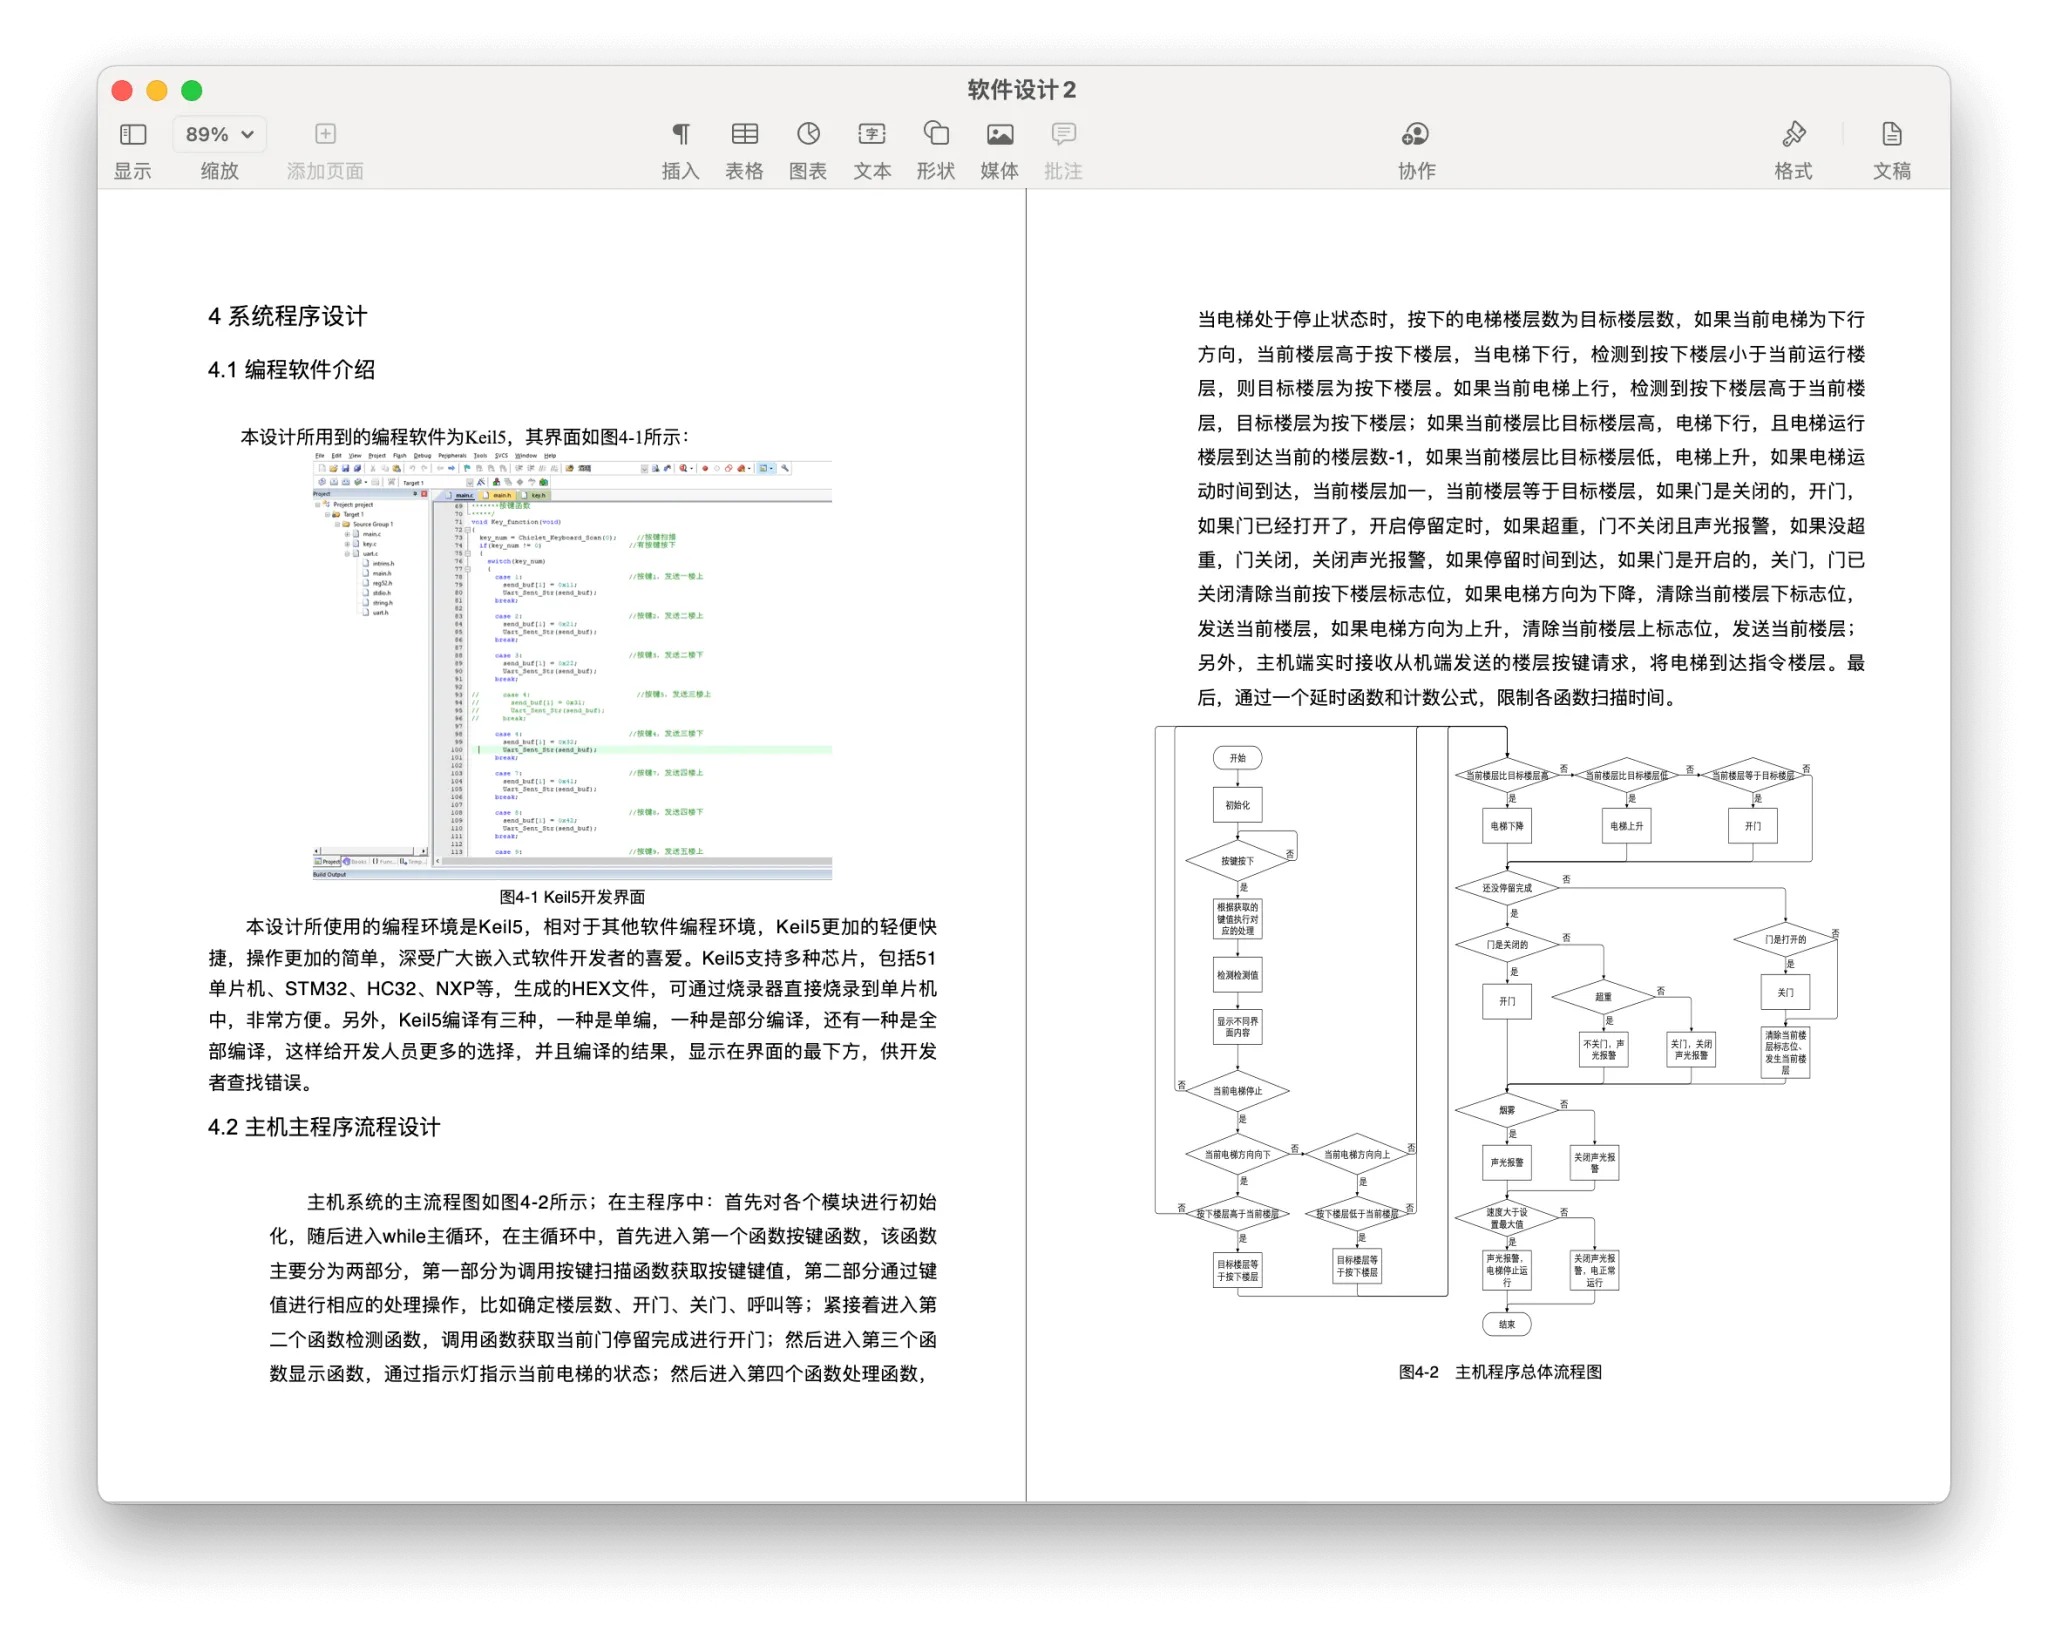Click the Table (表格) toolbar icon
The width and height of the screenshot is (2048, 1633).
744,134
